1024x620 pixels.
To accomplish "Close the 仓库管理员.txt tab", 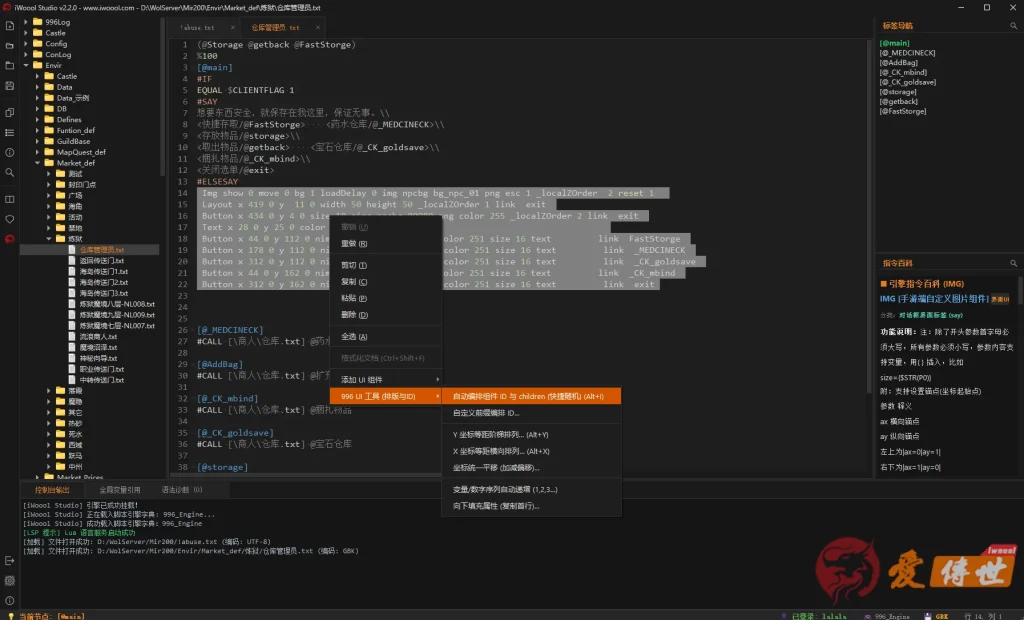I will pyautogui.click(x=317, y=27).
